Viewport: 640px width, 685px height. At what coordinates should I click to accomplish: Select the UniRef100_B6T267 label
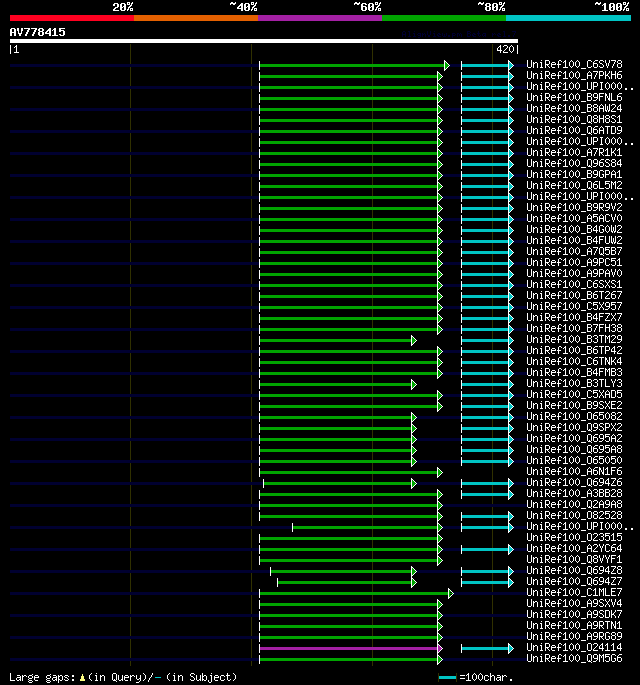tap(574, 295)
